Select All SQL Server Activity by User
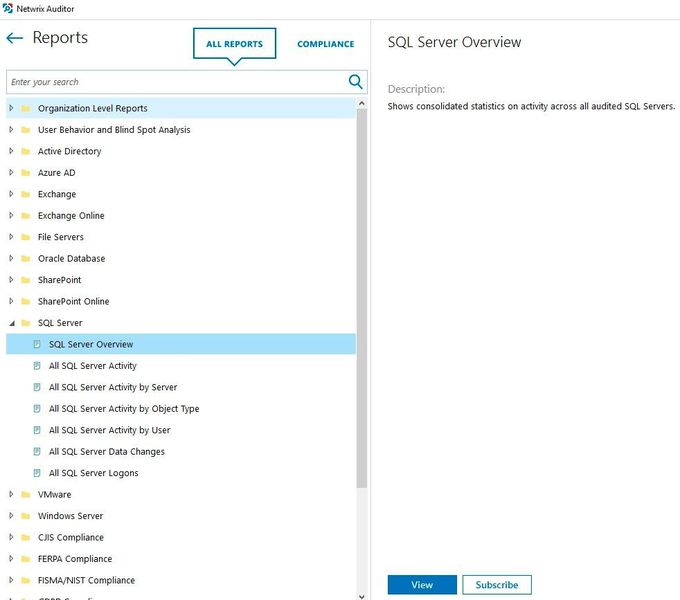 (x=109, y=430)
